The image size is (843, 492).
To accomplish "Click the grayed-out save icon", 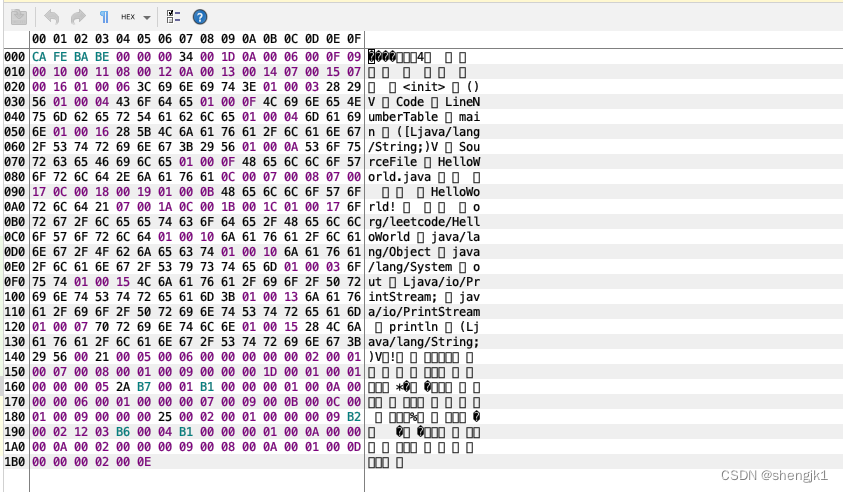I will tap(19, 17).
